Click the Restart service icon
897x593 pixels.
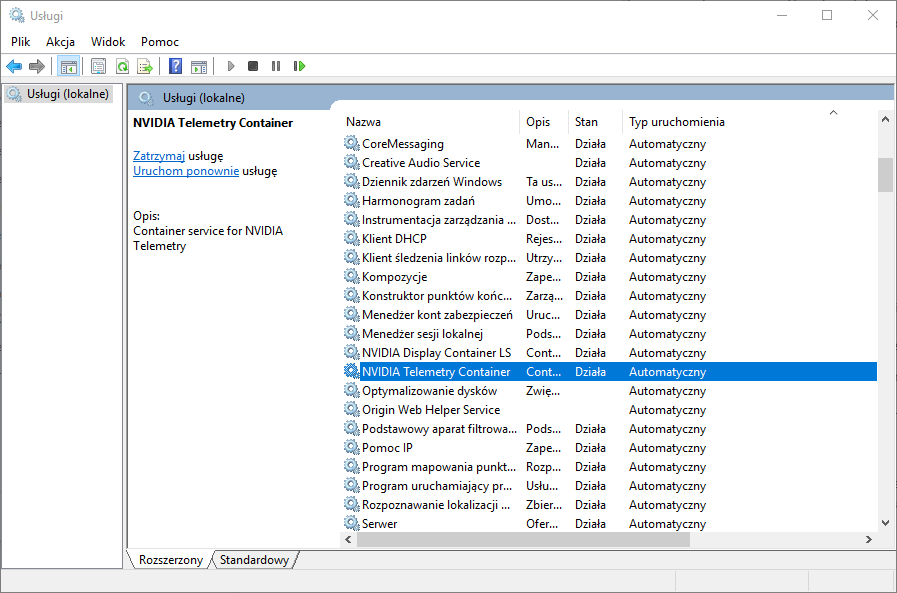(299, 66)
